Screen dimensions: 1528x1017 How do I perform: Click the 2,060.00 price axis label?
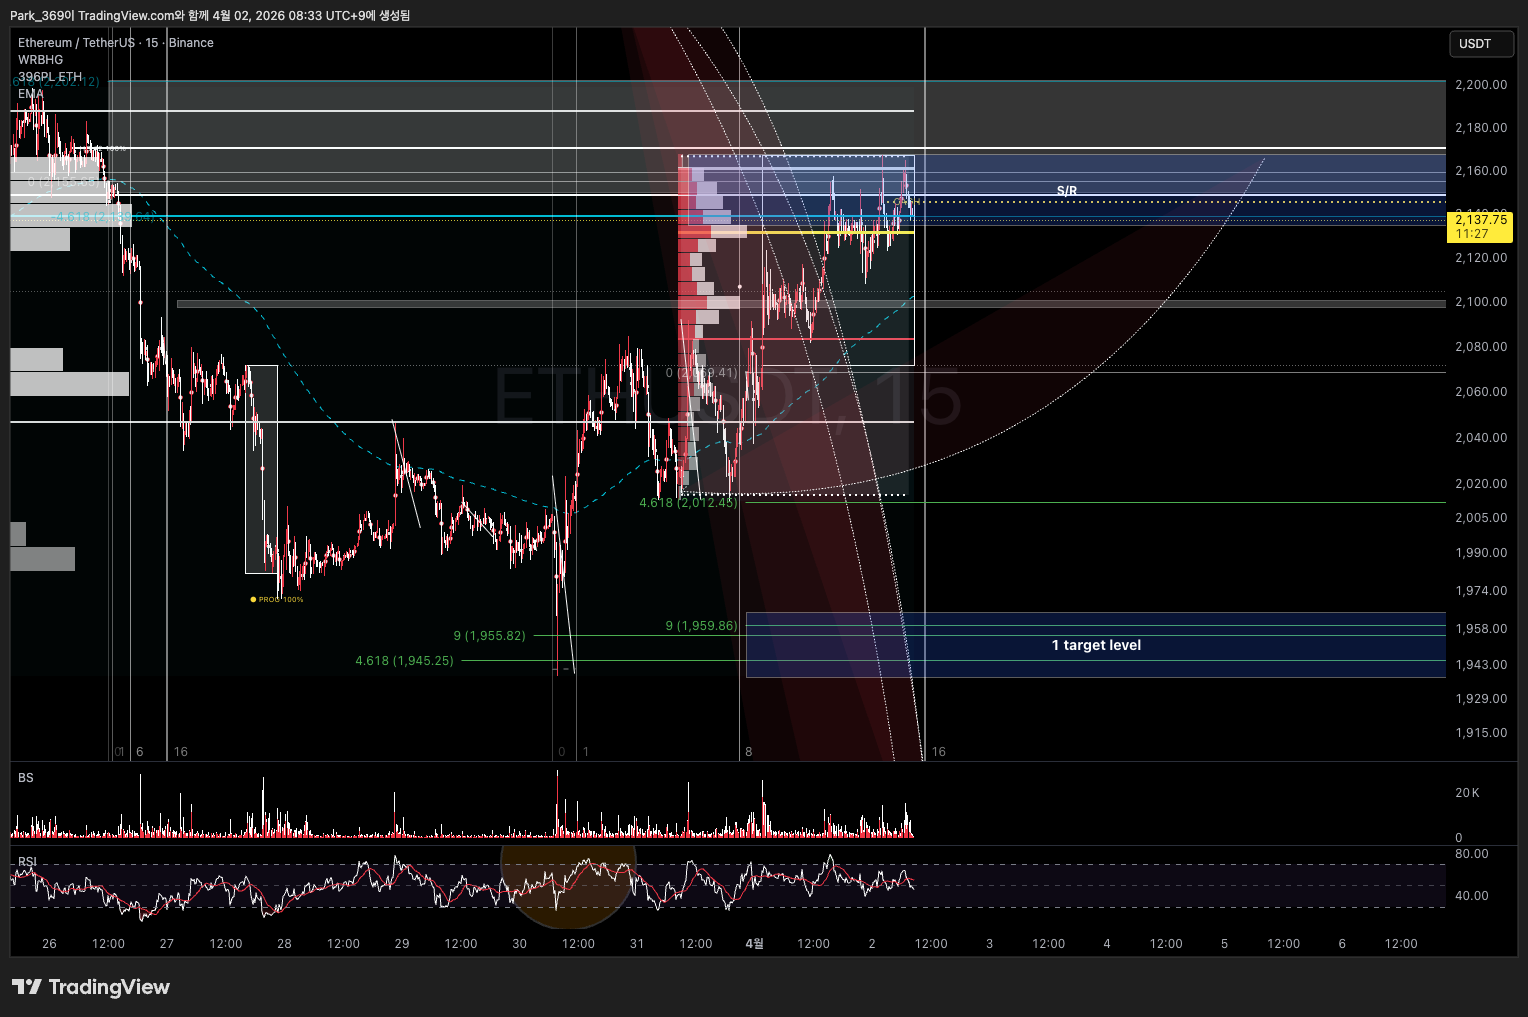(1481, 392)
